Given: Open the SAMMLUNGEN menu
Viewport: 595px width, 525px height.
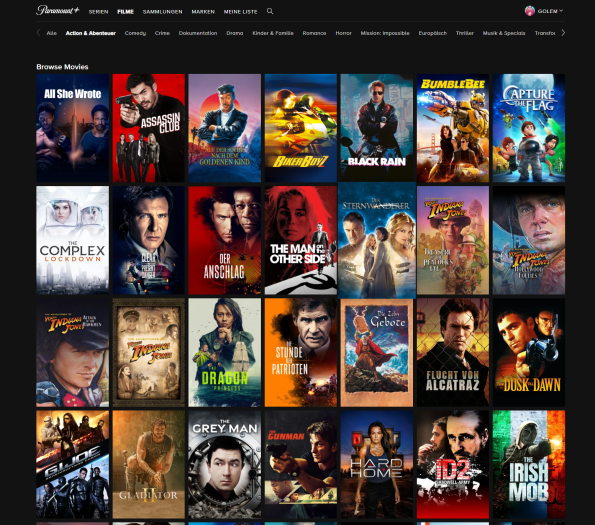Looking at the screenshot, I should (x=162, y=12).
